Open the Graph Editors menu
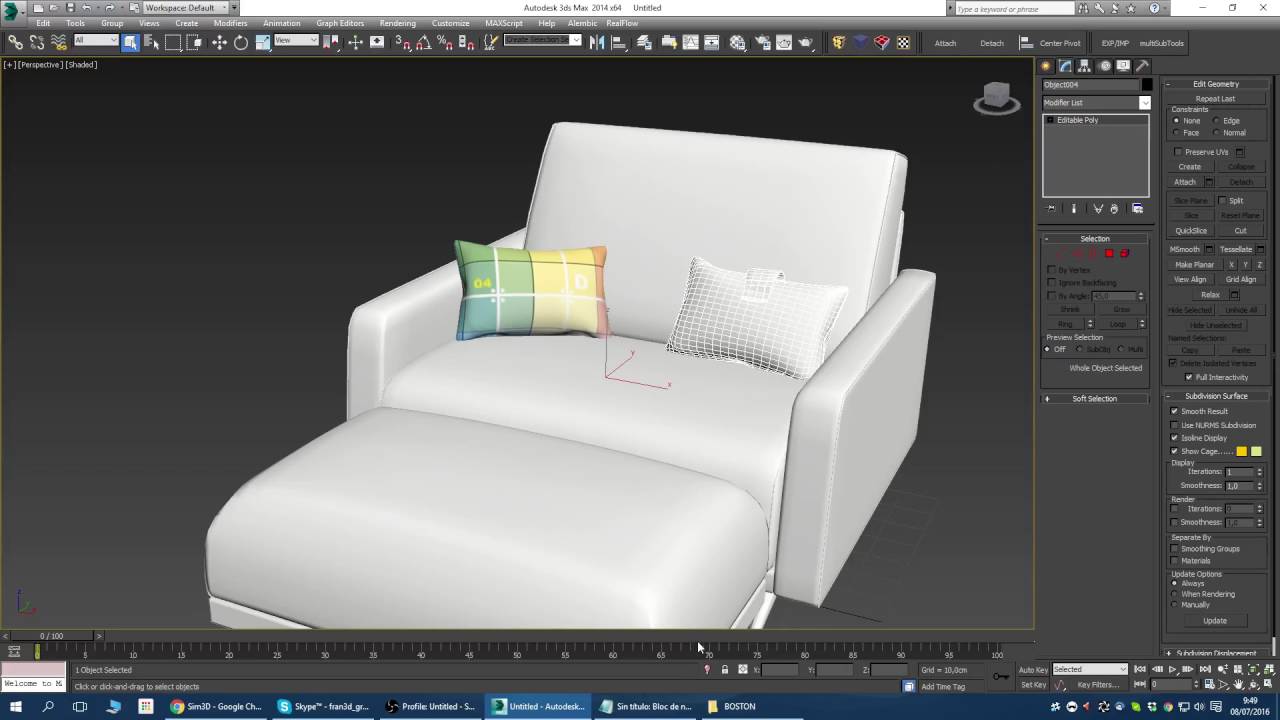 [340, 23]
